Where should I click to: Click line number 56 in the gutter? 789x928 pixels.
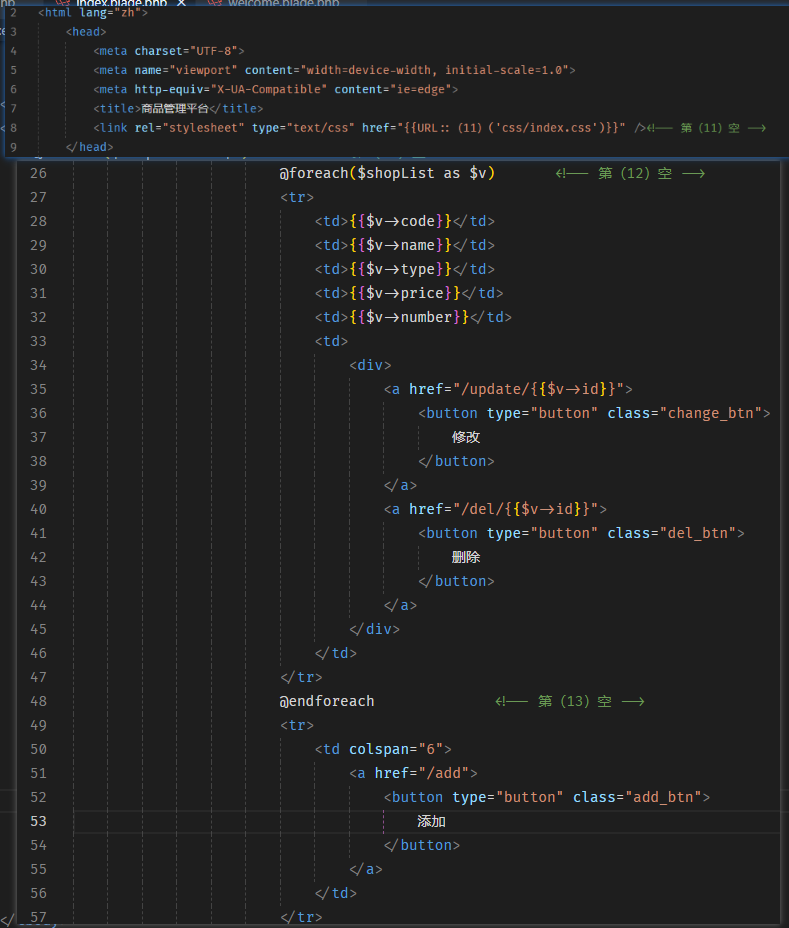[x=38, y=893]
